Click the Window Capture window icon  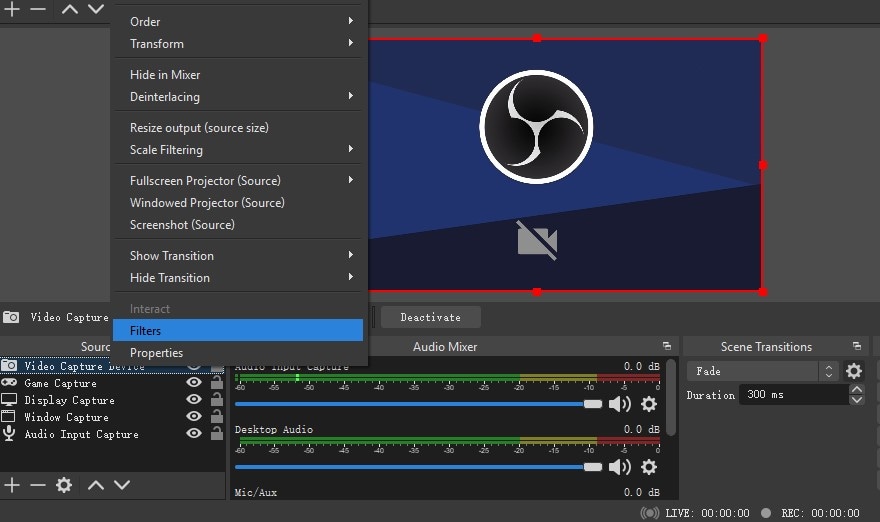coord(8,416)
